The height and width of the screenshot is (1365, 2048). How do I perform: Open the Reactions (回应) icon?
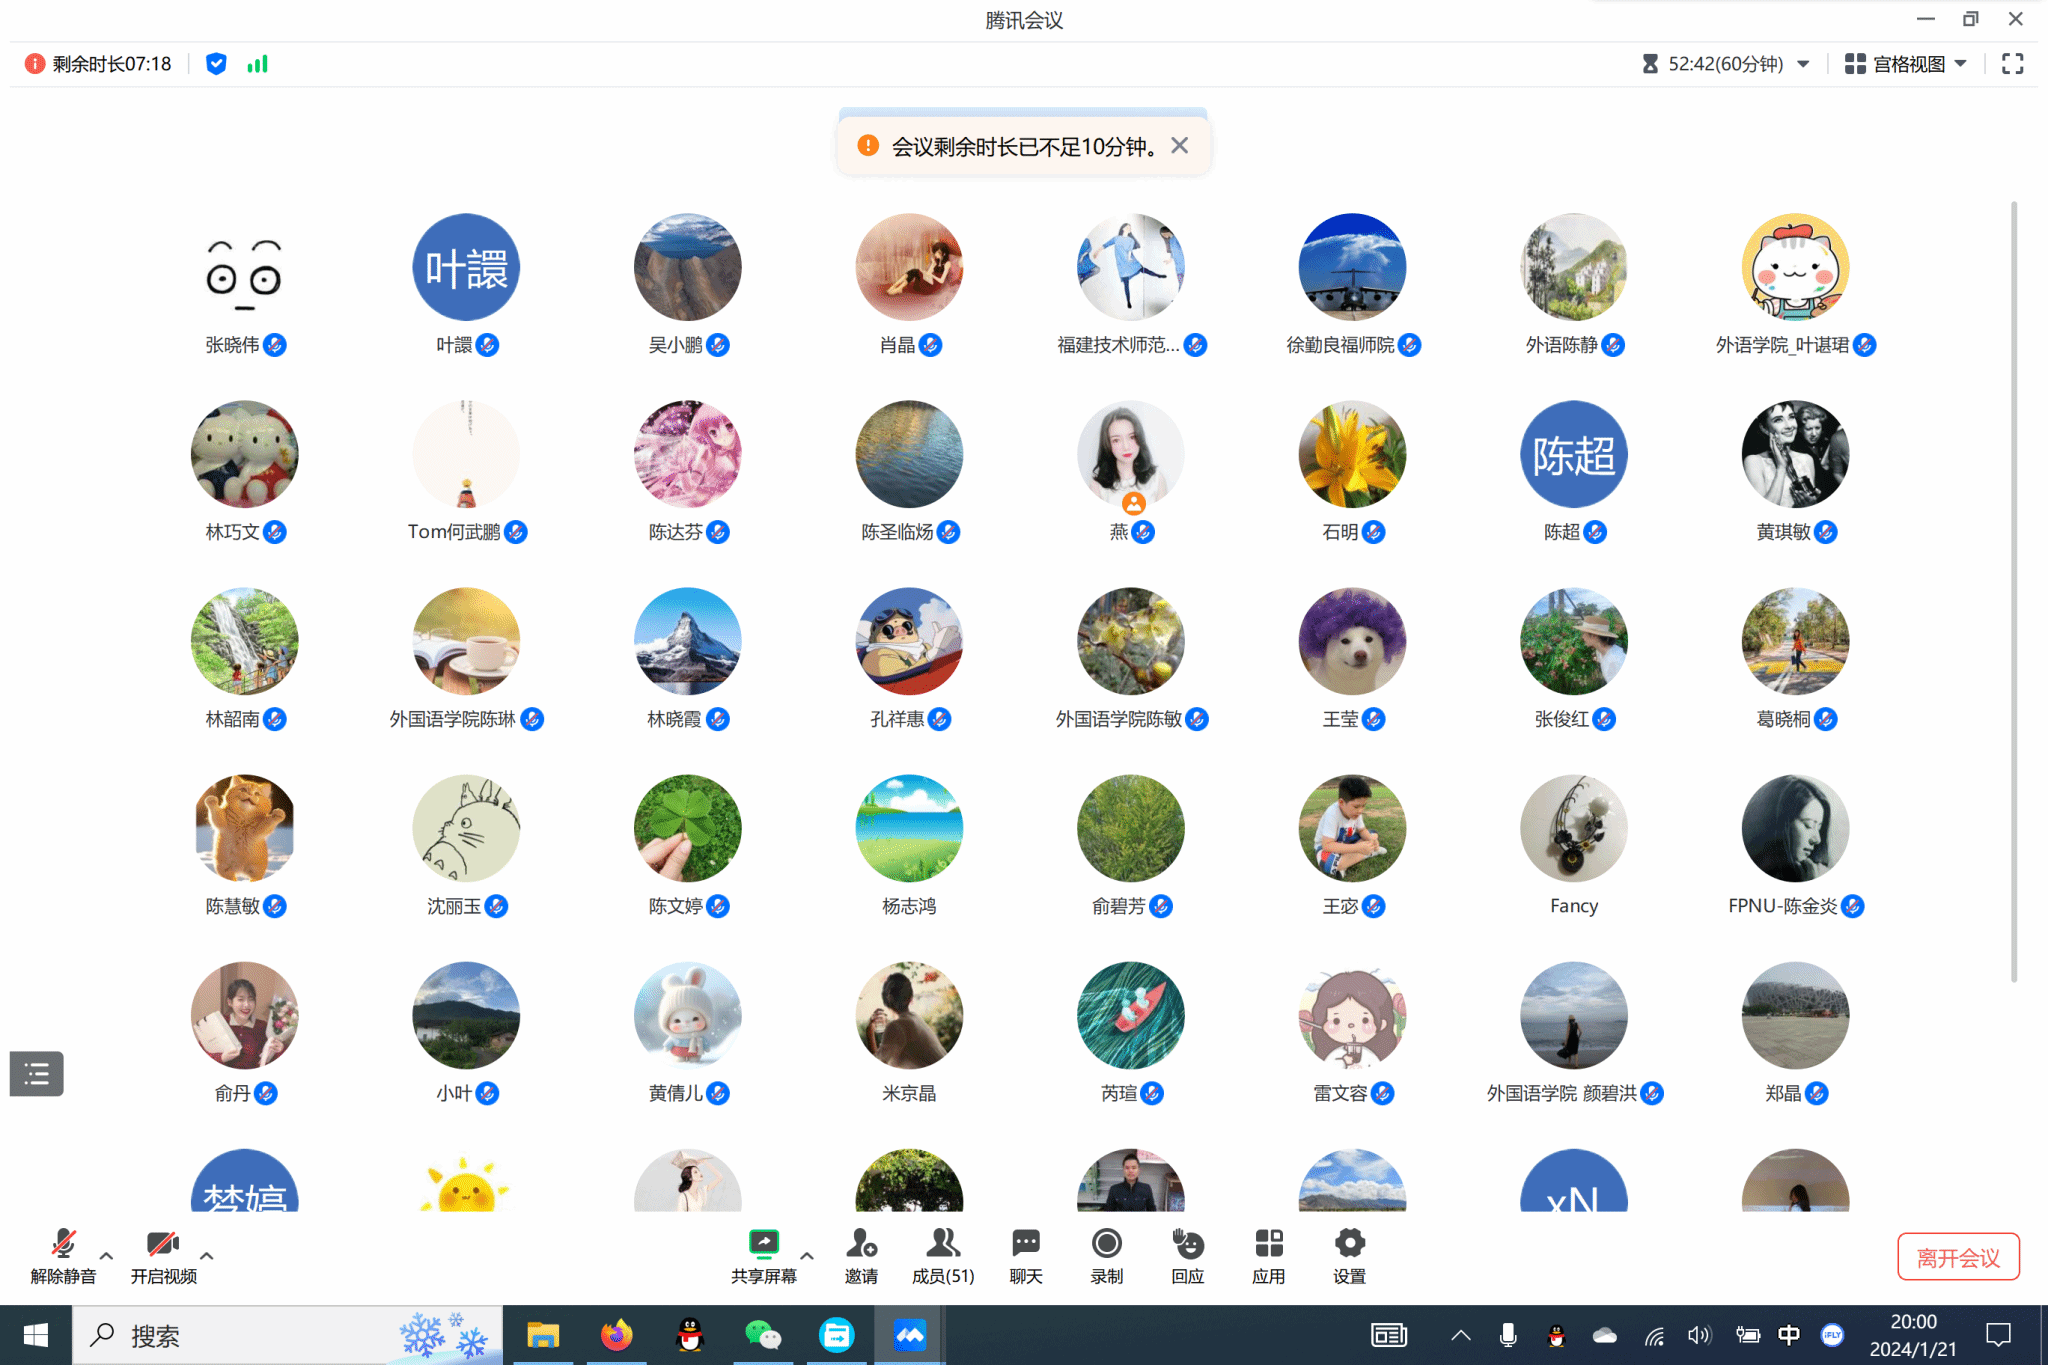(x=1187, y=1245)
